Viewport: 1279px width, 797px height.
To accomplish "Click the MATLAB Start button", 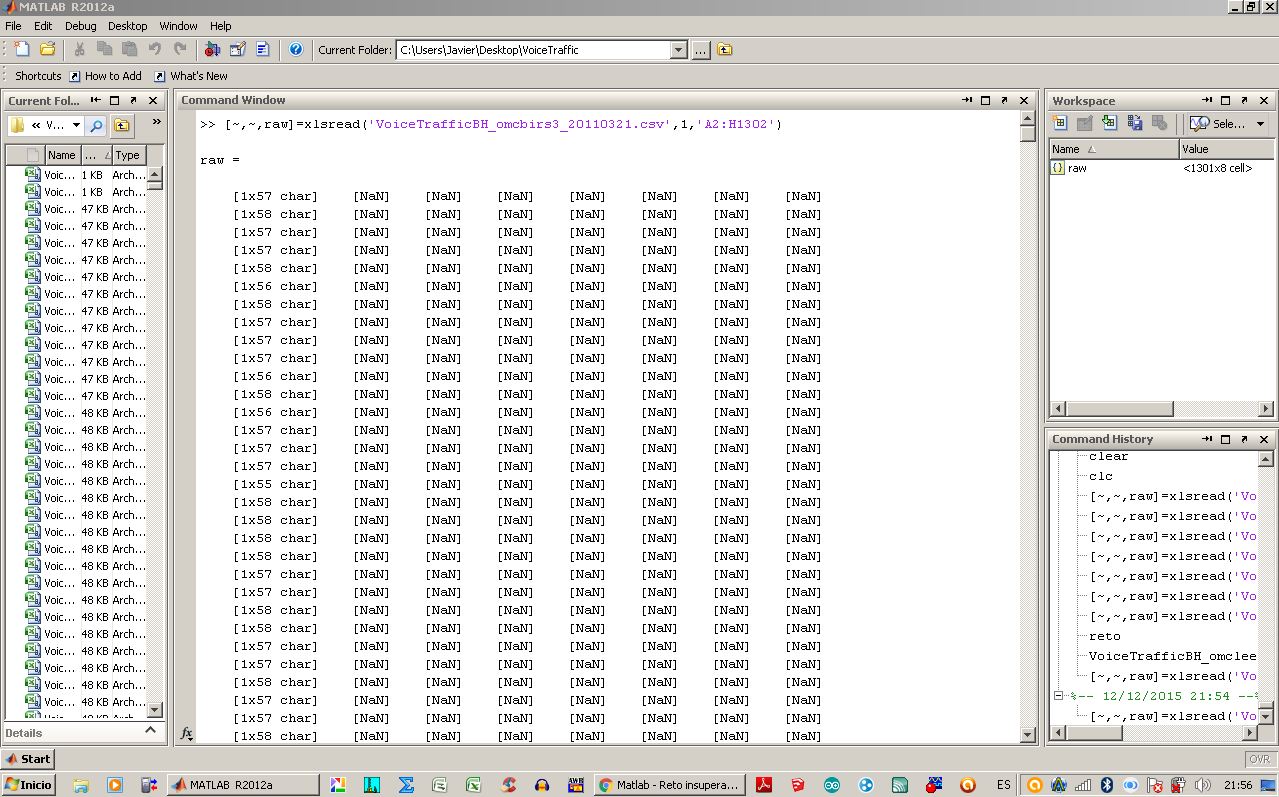I will click(28, 759).
